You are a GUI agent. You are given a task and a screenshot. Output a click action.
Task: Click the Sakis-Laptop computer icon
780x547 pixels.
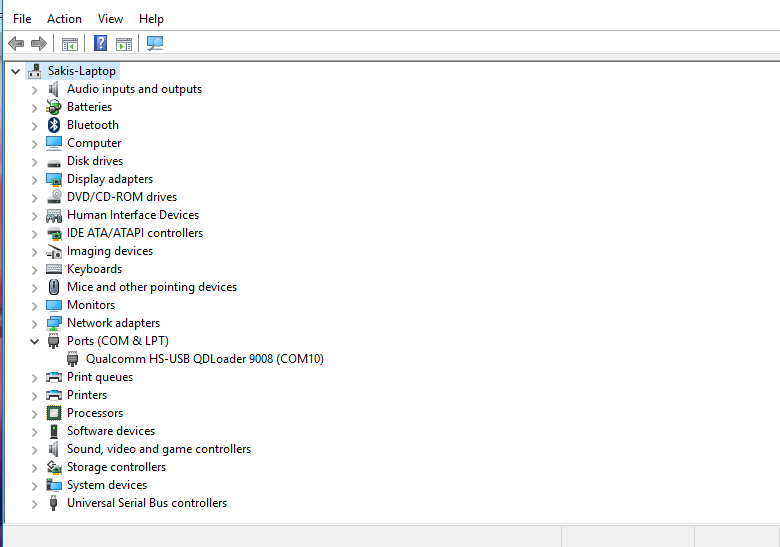tap(34, 71)
